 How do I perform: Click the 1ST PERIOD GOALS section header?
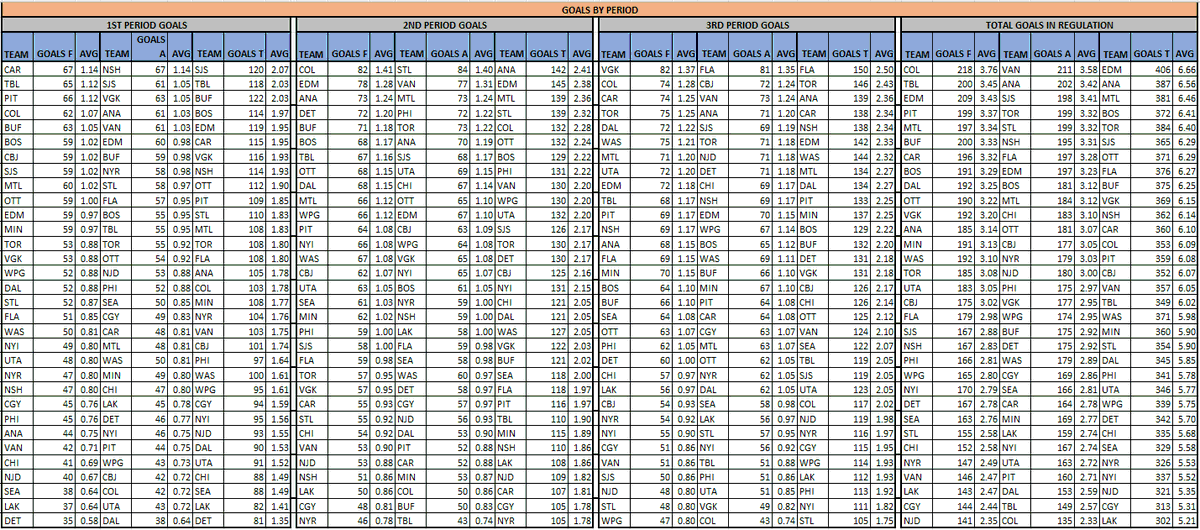[147, 23]
